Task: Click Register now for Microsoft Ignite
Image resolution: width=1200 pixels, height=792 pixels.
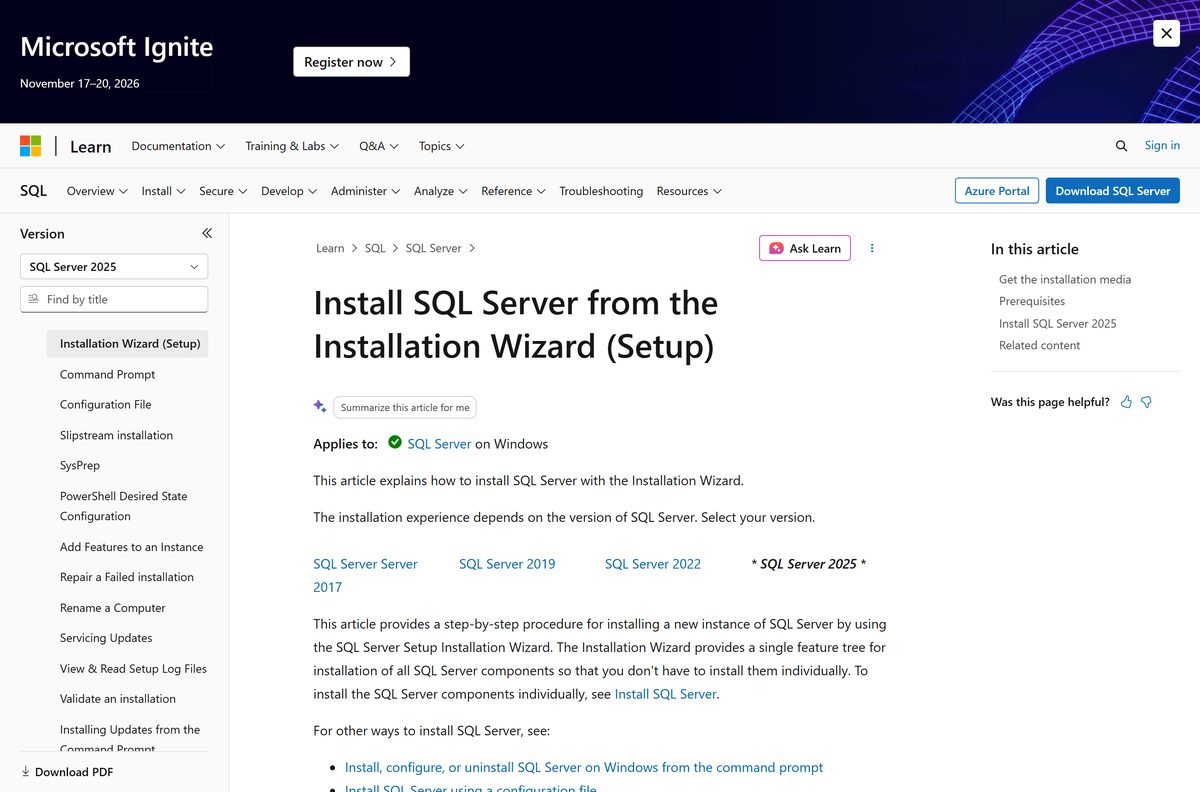Action: (x=351, y=62)
